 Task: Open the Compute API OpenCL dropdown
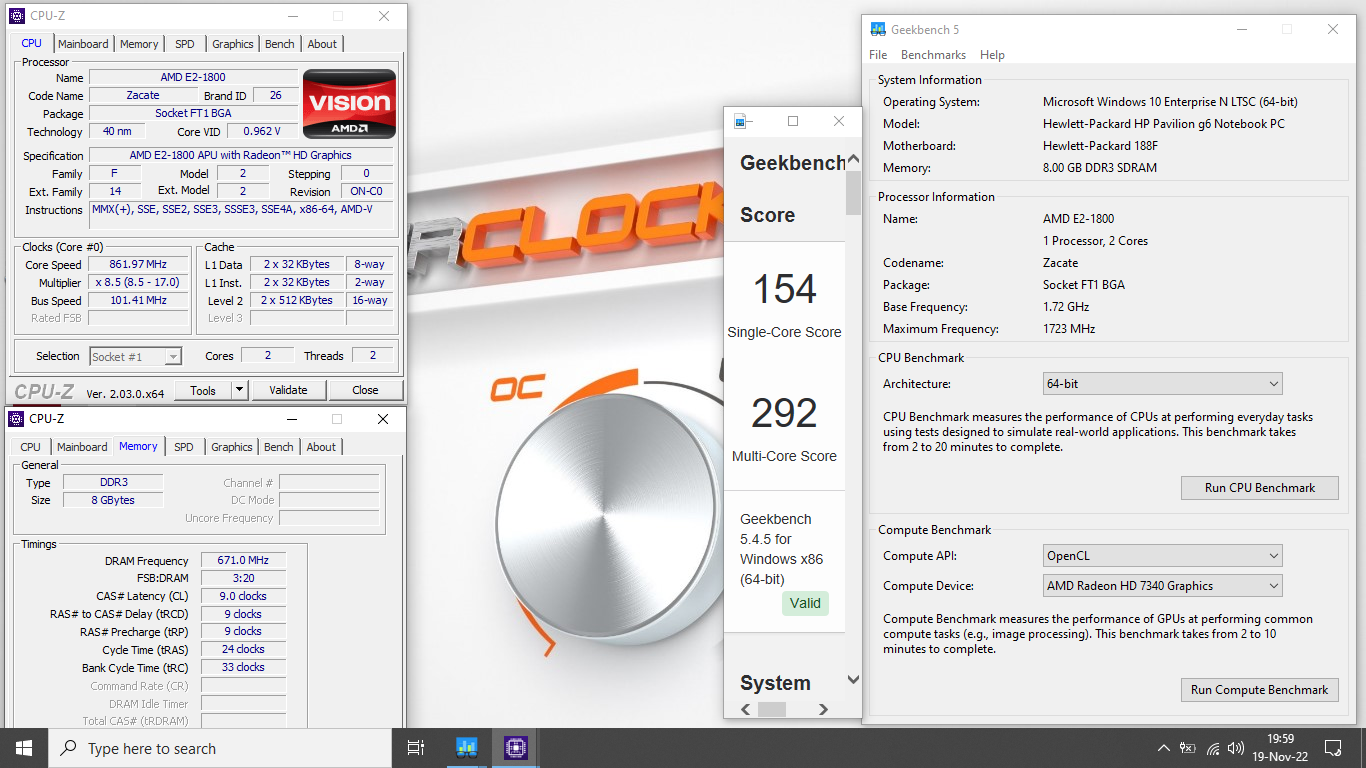(1162, 556)
